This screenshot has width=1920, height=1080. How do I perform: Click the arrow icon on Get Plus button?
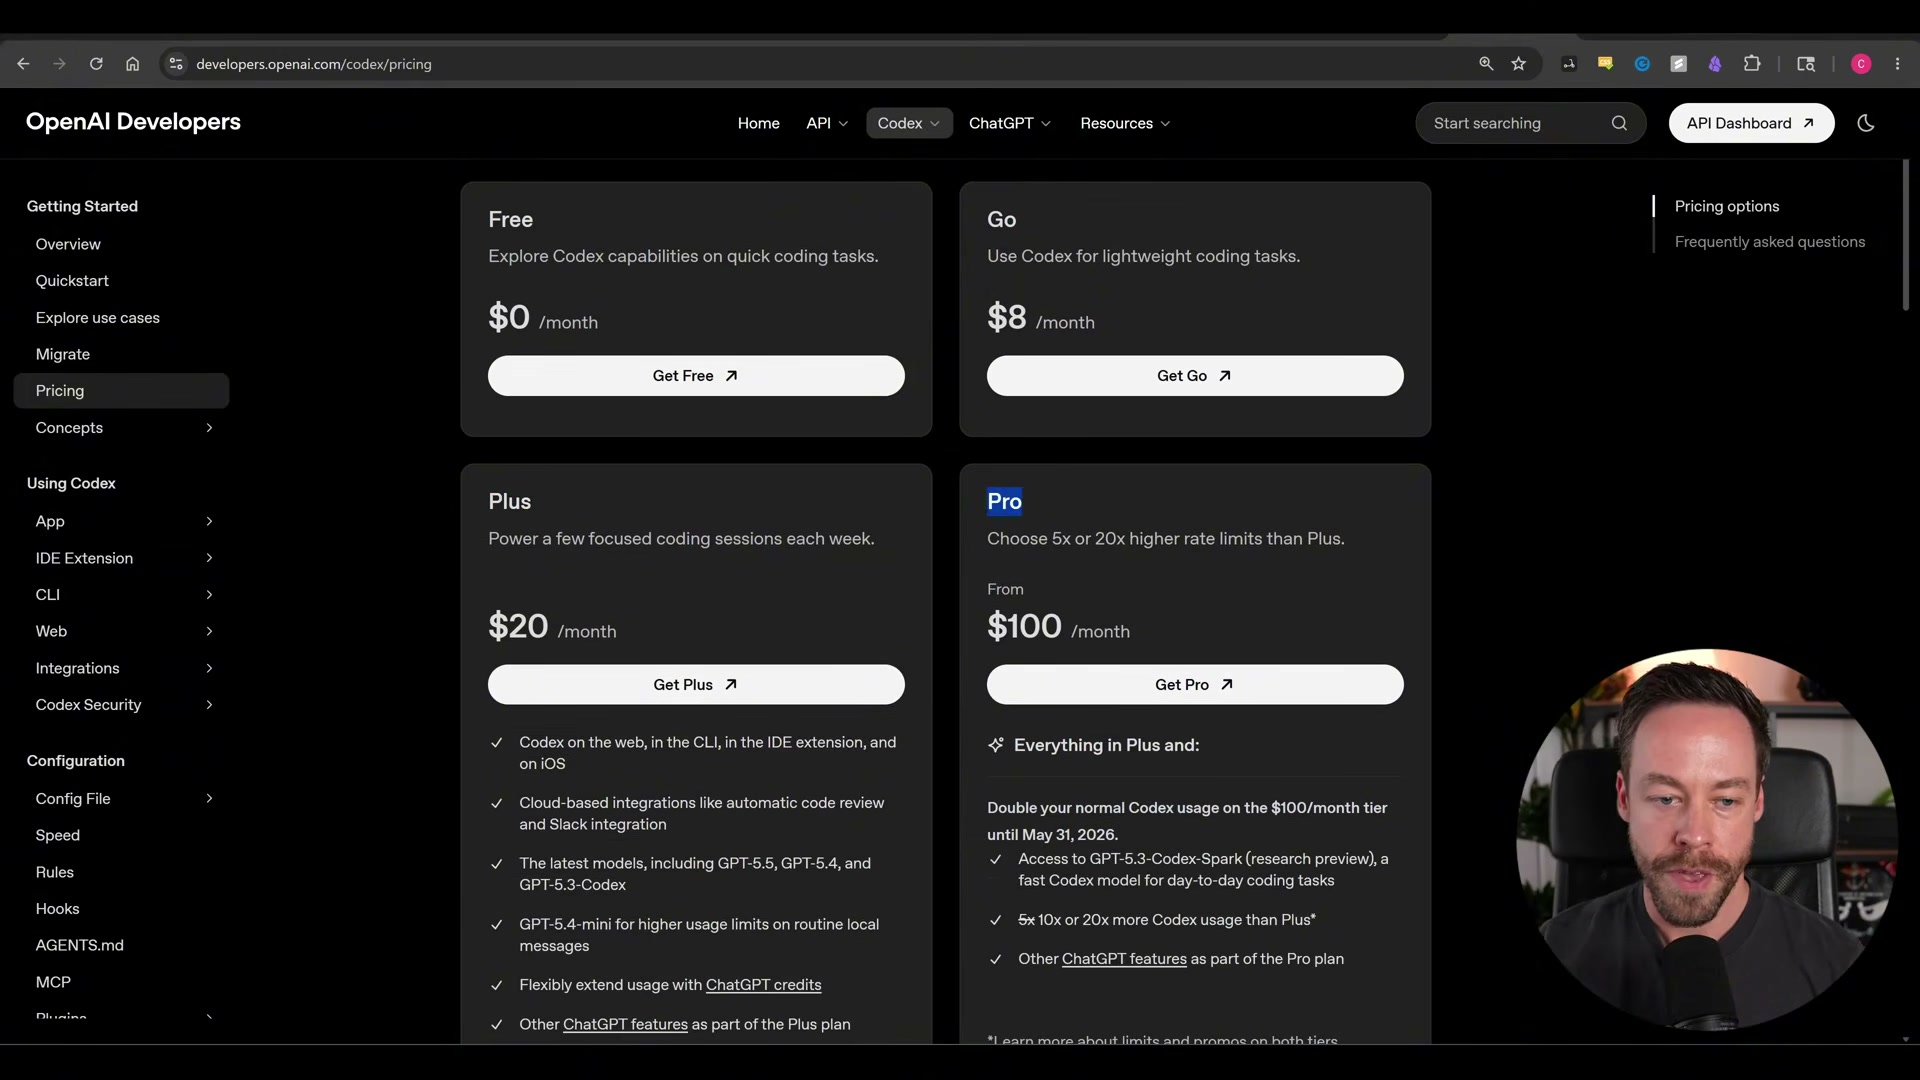click(x=731, y=685)
